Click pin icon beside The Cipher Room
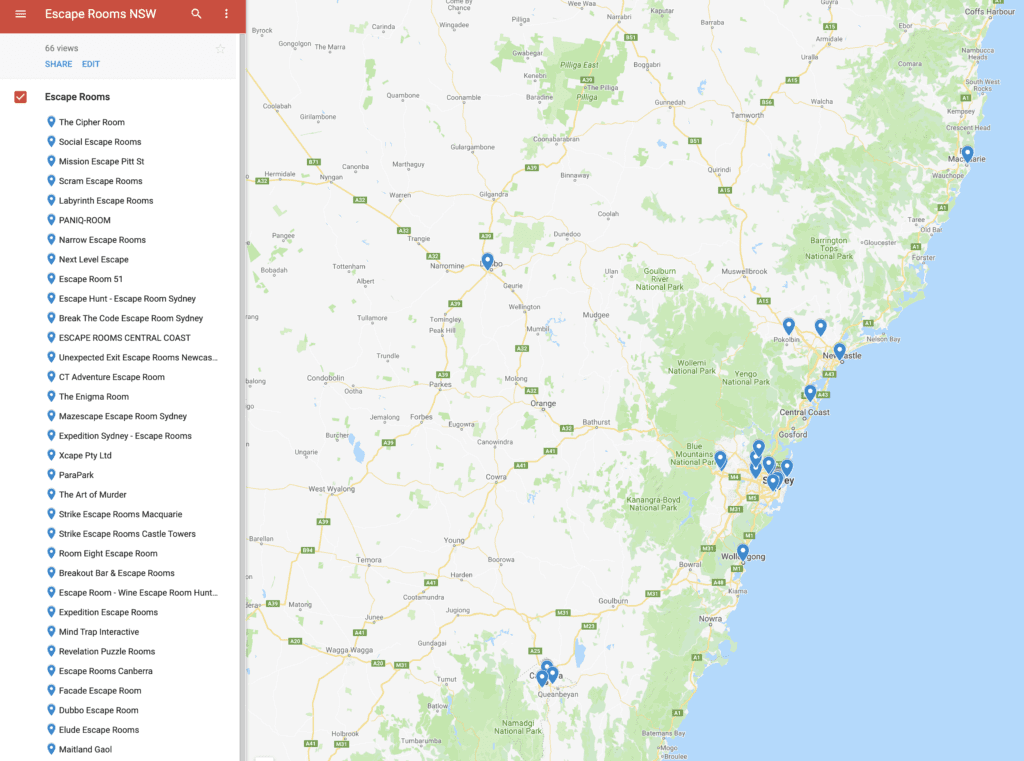 click(51, 121)
